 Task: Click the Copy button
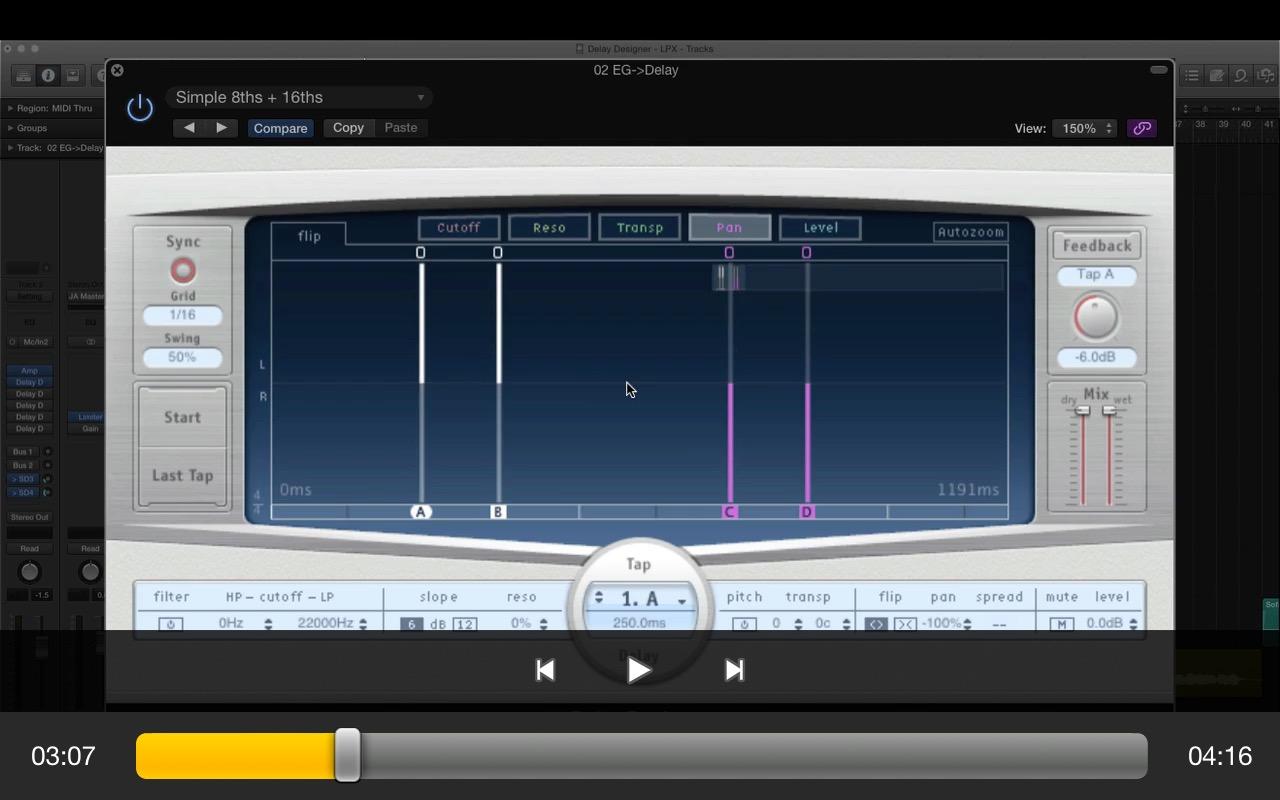pyautogui.click(x=348, y=128)
